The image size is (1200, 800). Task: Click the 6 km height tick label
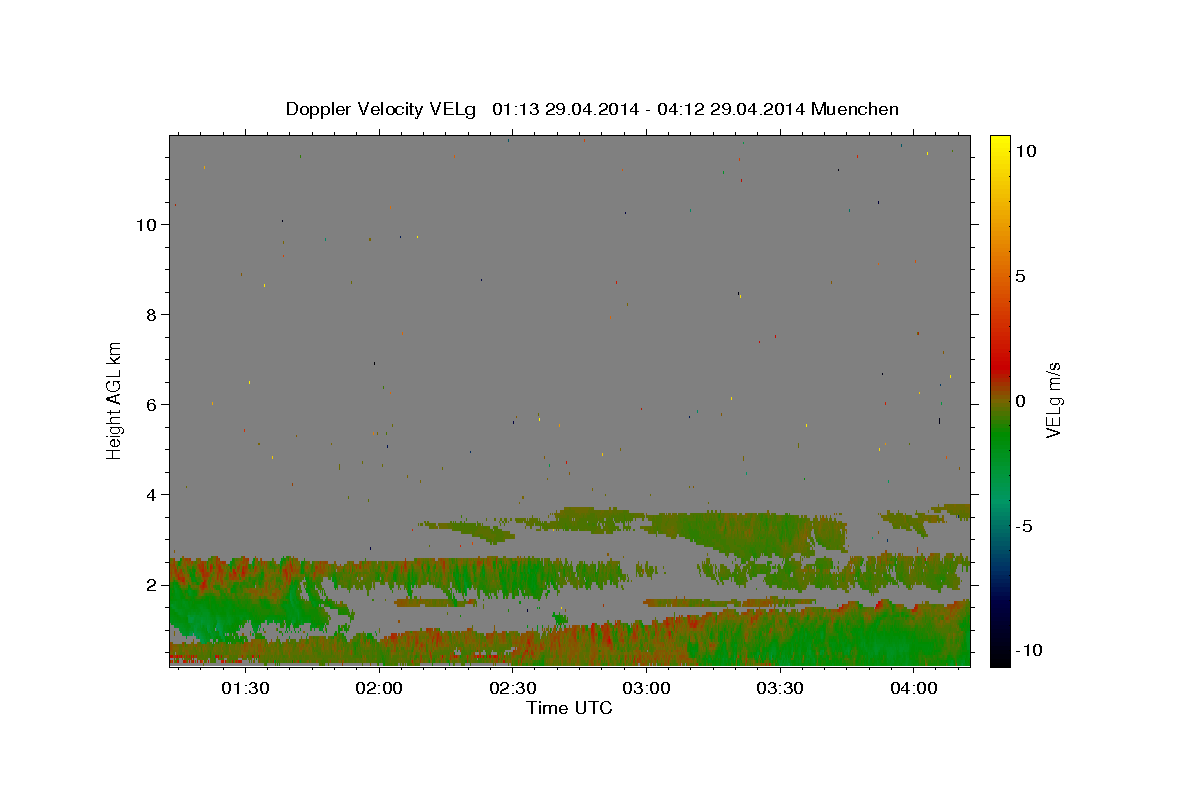coord(151,405)
